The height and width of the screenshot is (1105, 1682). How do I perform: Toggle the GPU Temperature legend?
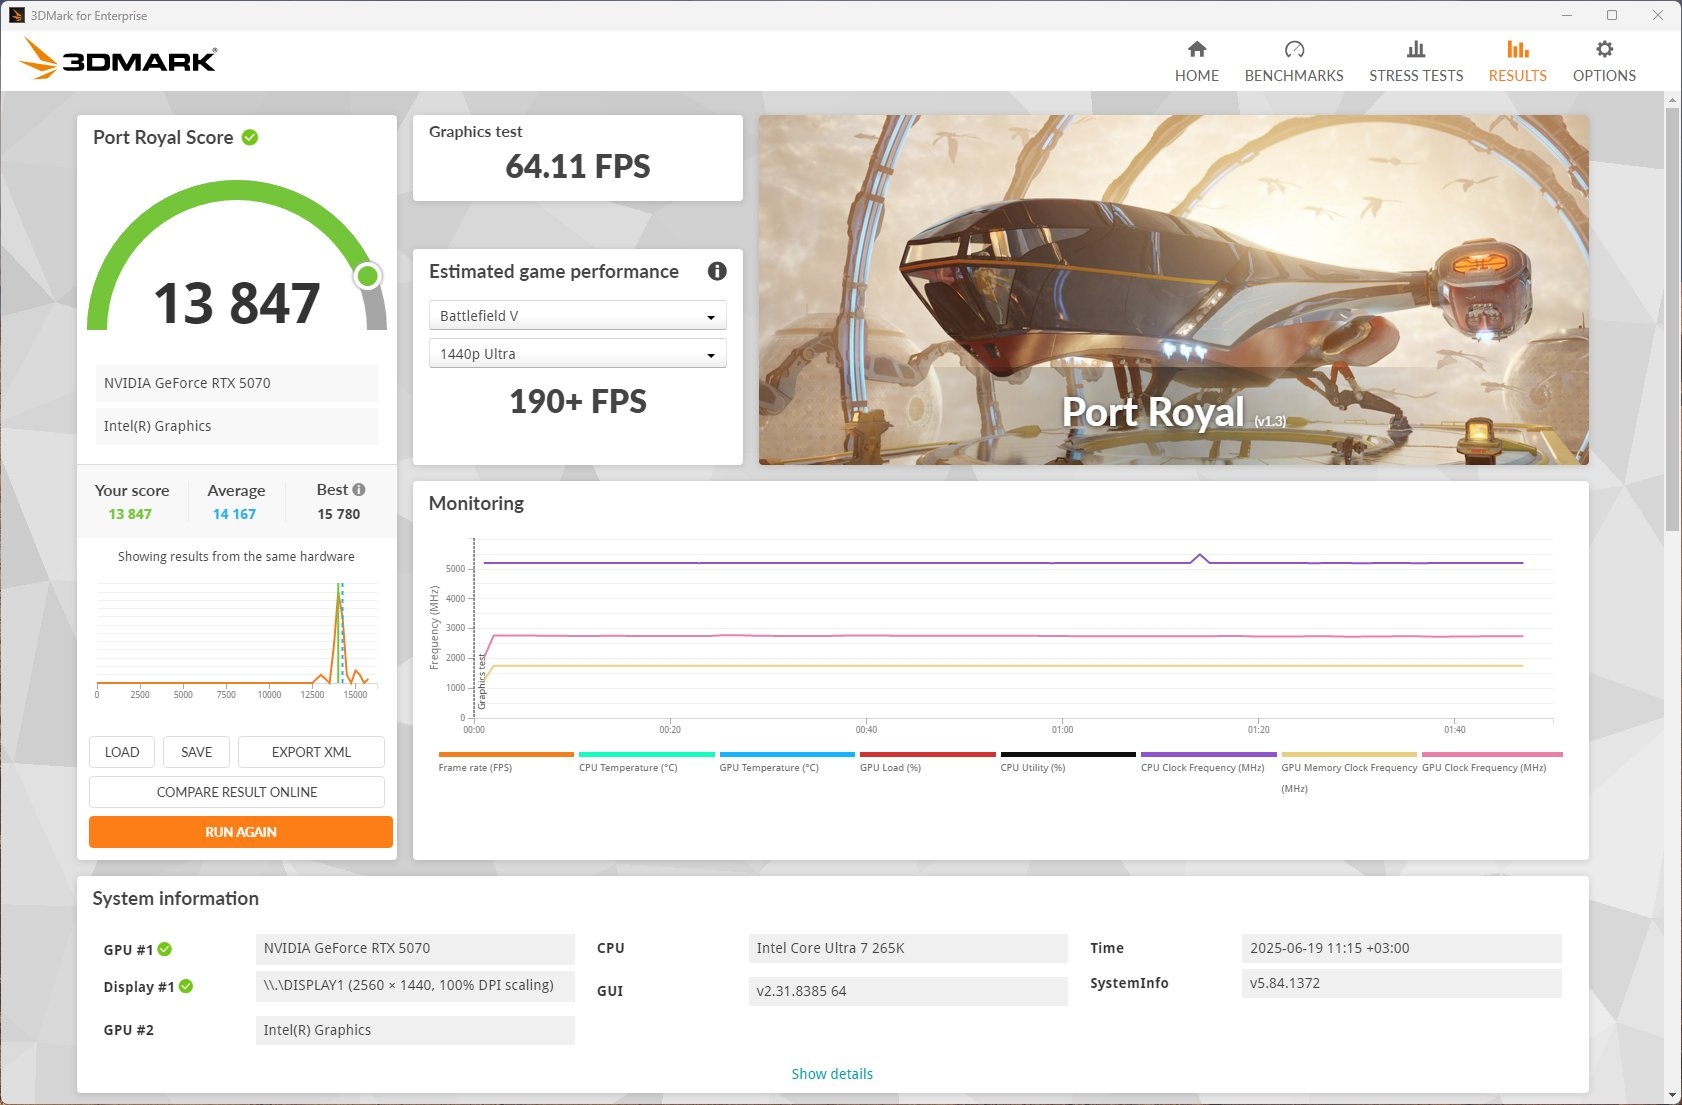click(x=787, y=761)
